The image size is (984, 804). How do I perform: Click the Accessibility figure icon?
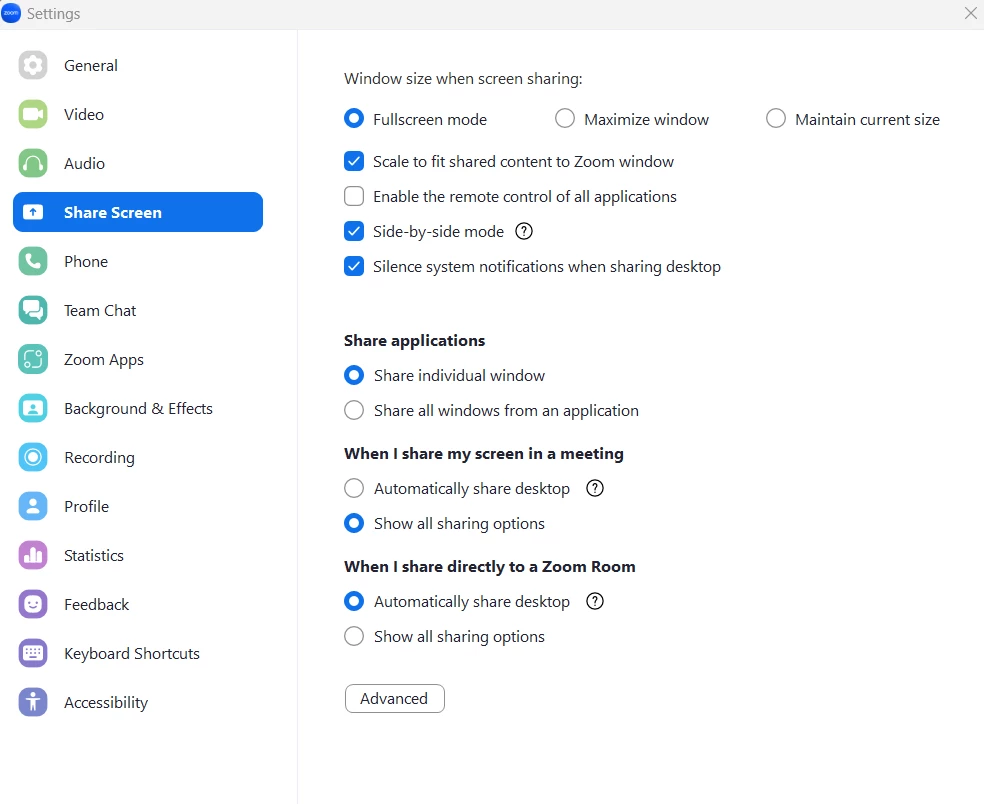click(33, 702)
